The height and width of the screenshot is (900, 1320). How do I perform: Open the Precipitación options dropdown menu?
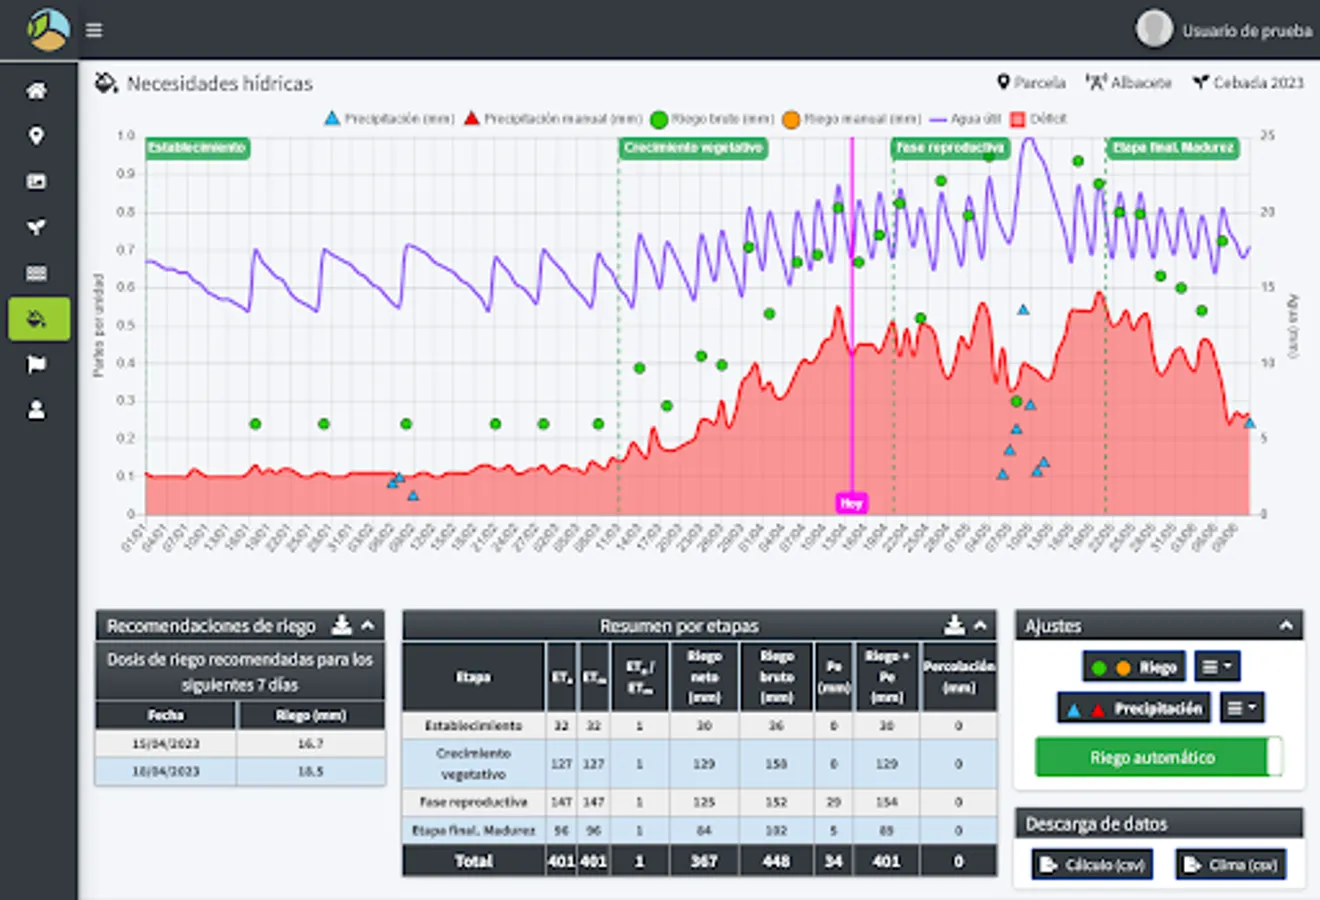point(1241,708)
